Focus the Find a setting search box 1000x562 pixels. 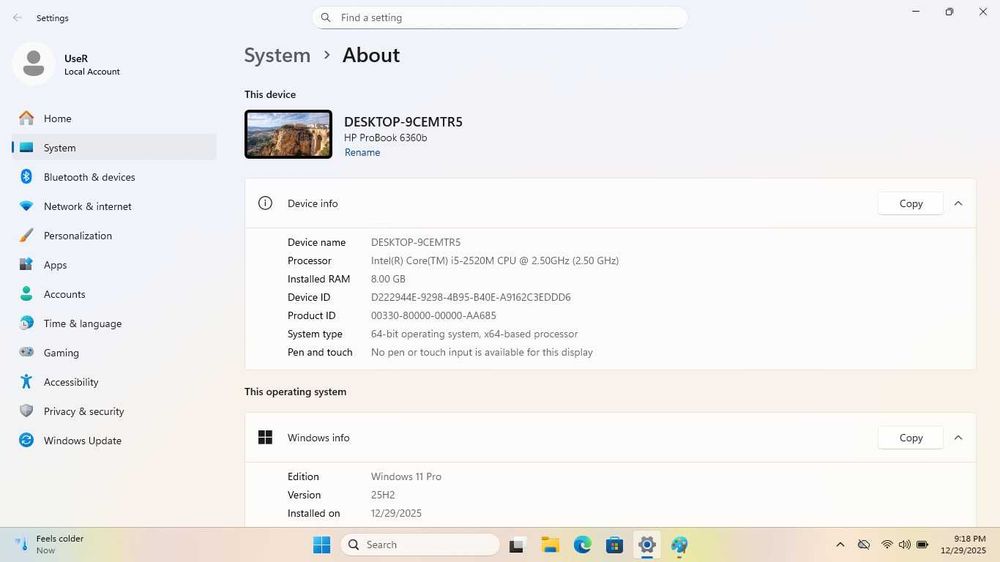pyautogui.click(x=499, y=18)
